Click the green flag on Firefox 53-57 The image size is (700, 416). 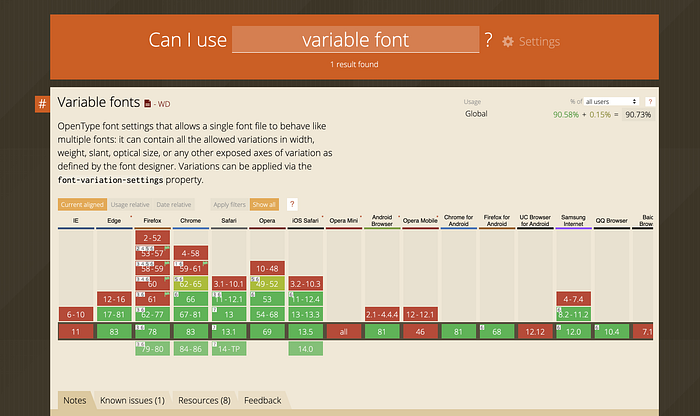[x=167, y=248]
